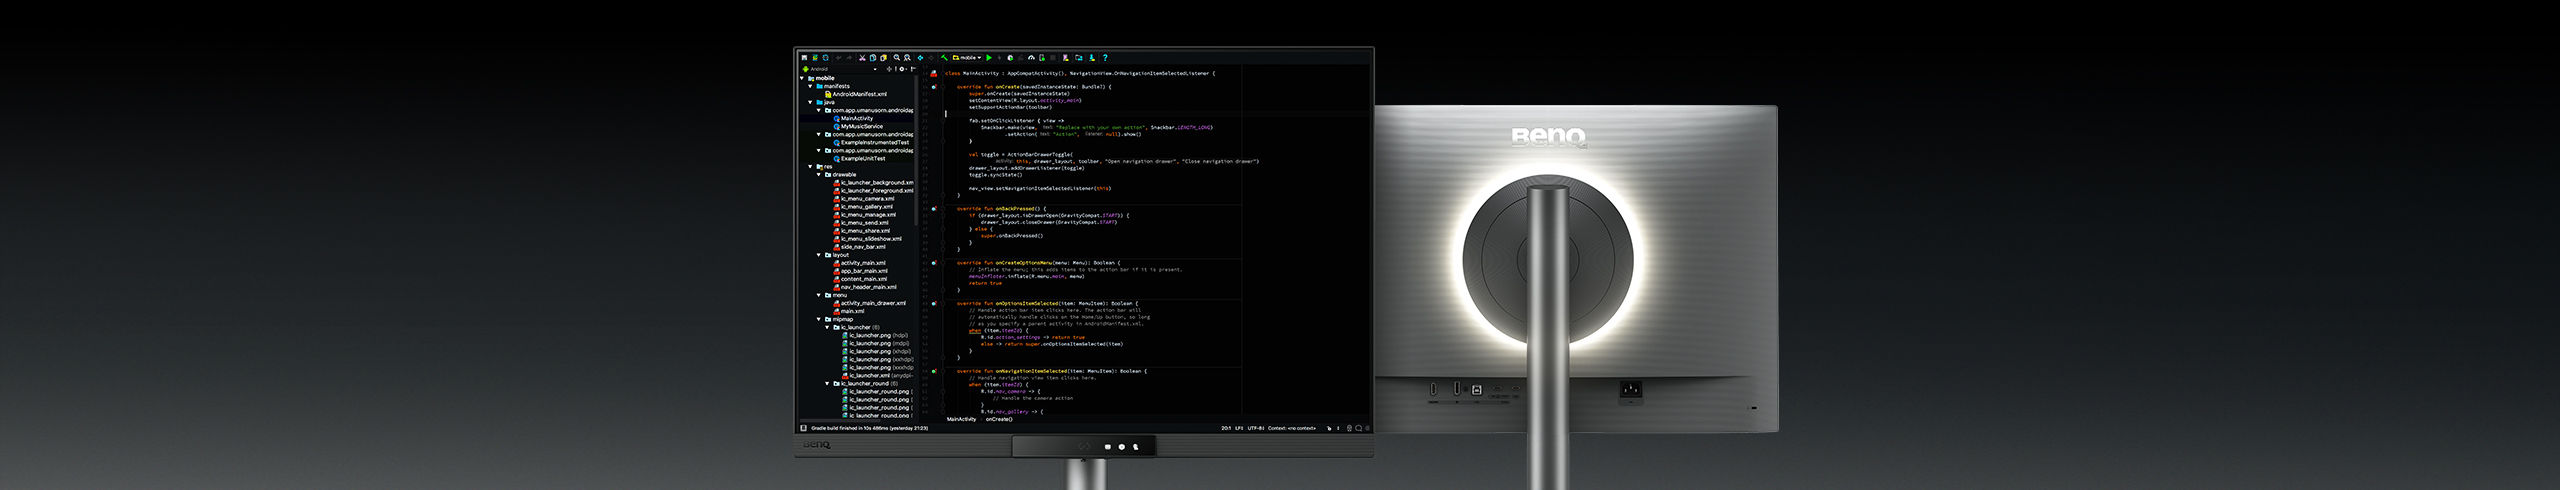The image size is (2560, 490).
Task: Toggle tool windows icon in status bar corner
Action: coord(803,428)
